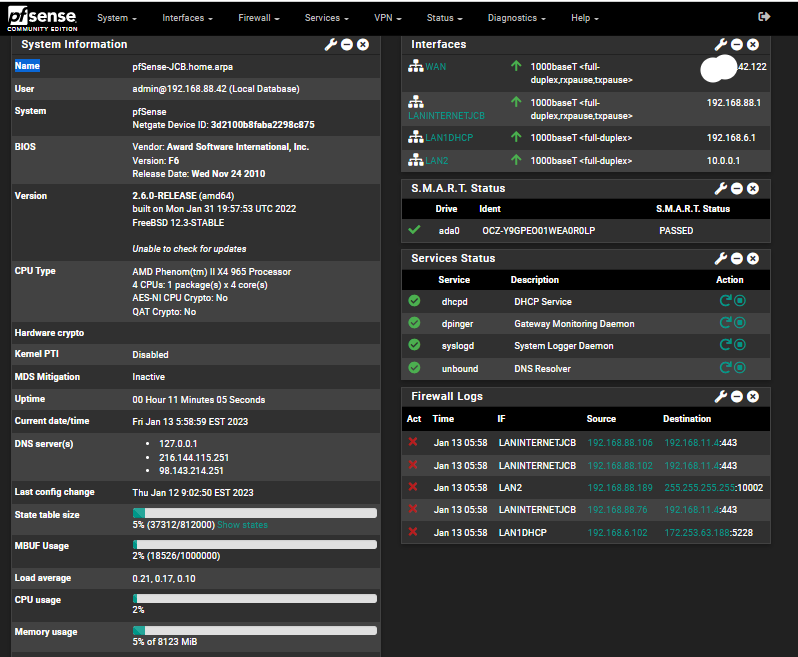Click the ada0 drive entry
The image size is (798, 657).
[449, 231]
